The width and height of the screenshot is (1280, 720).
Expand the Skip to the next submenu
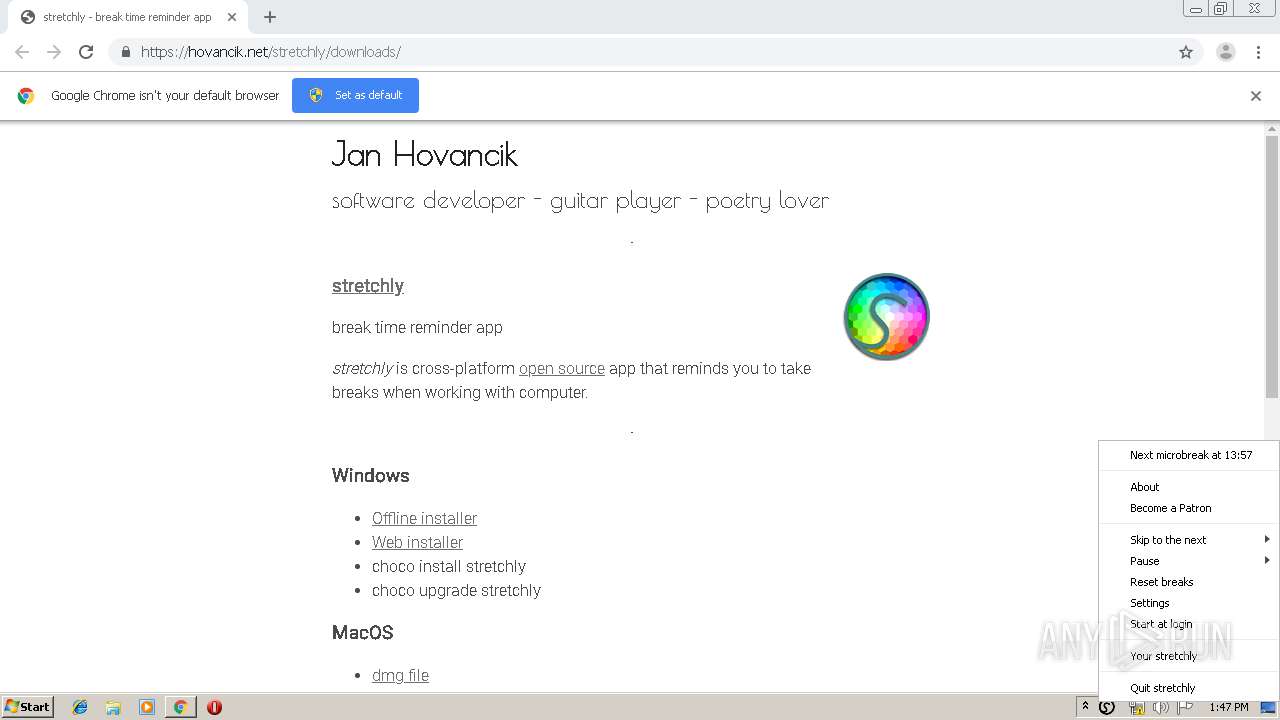1189,540
